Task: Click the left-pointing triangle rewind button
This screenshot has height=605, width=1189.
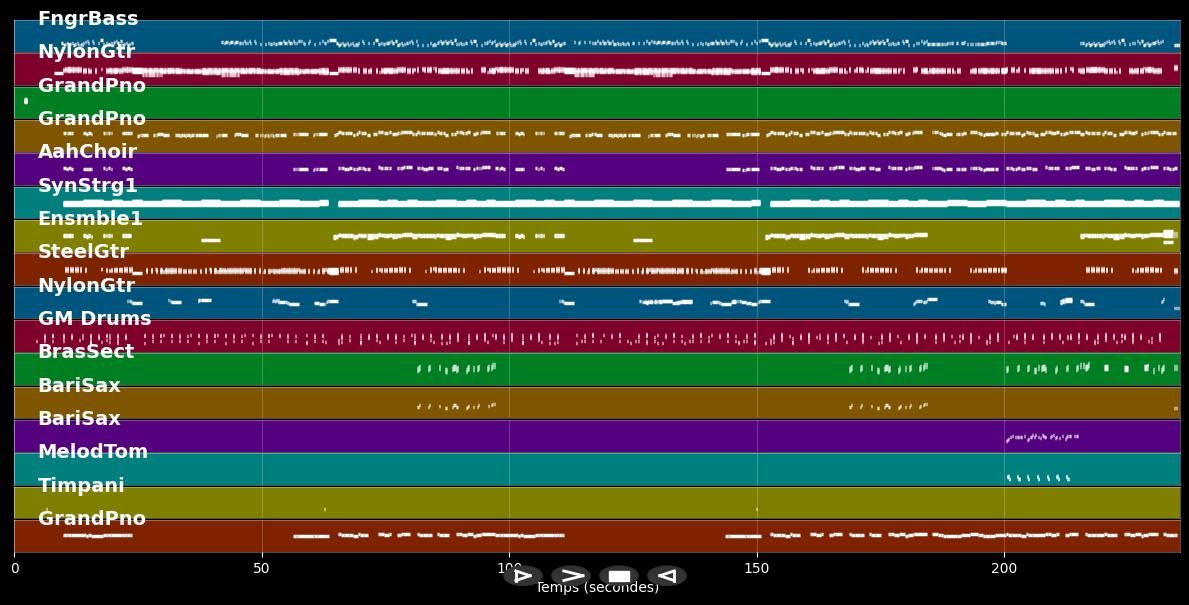Action: [x=666, y=576]
